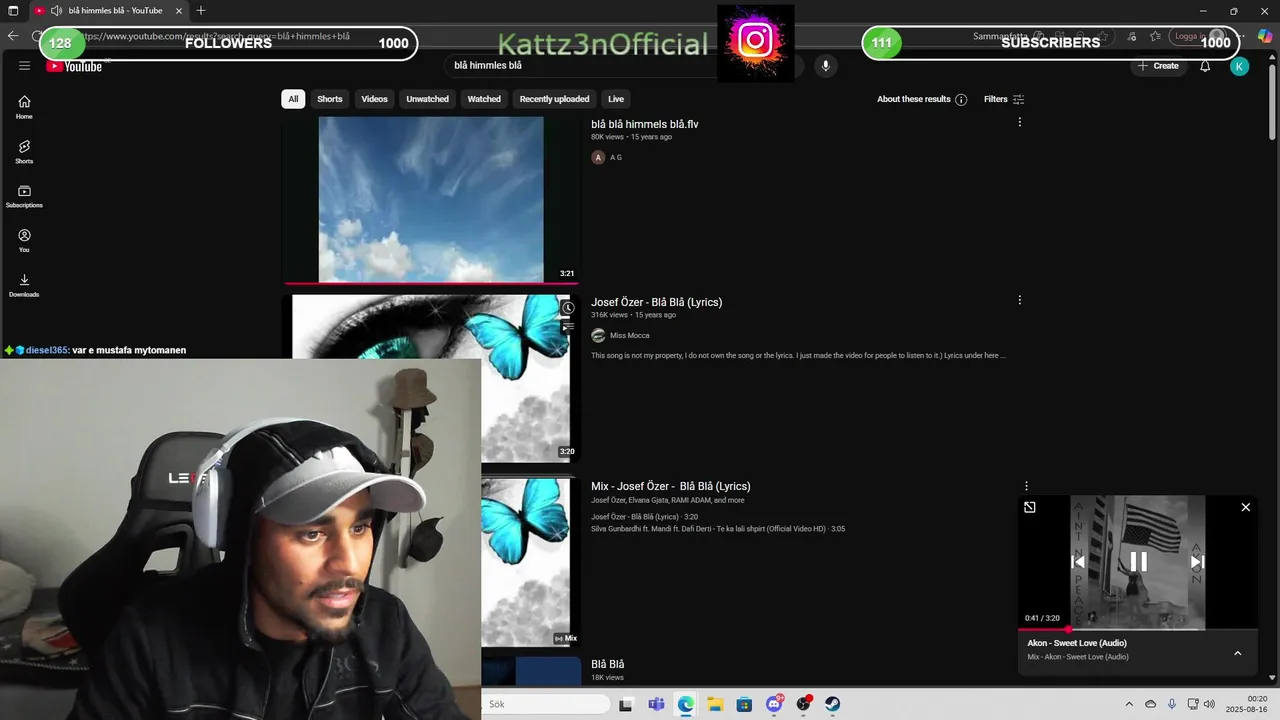Open the Blå Blå result title
Screen dimensions: 1280x720
click(x=608, y=664)
